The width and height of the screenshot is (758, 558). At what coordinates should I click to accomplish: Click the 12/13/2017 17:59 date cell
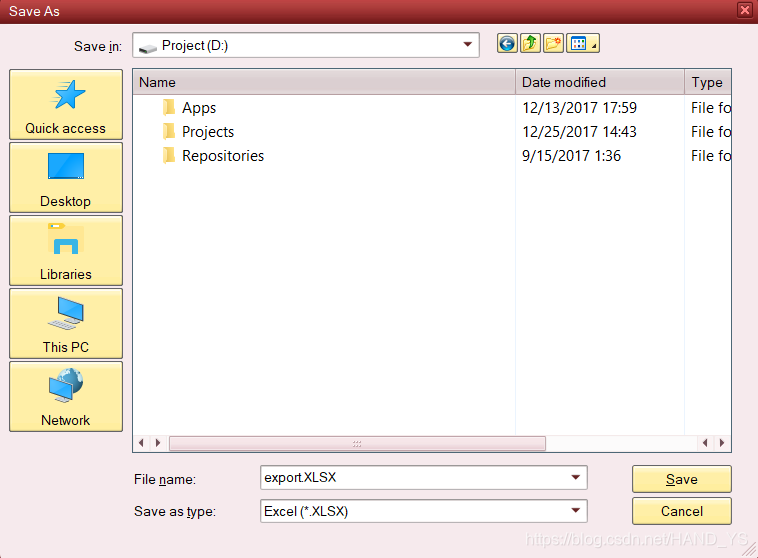[x=579, y=108]
